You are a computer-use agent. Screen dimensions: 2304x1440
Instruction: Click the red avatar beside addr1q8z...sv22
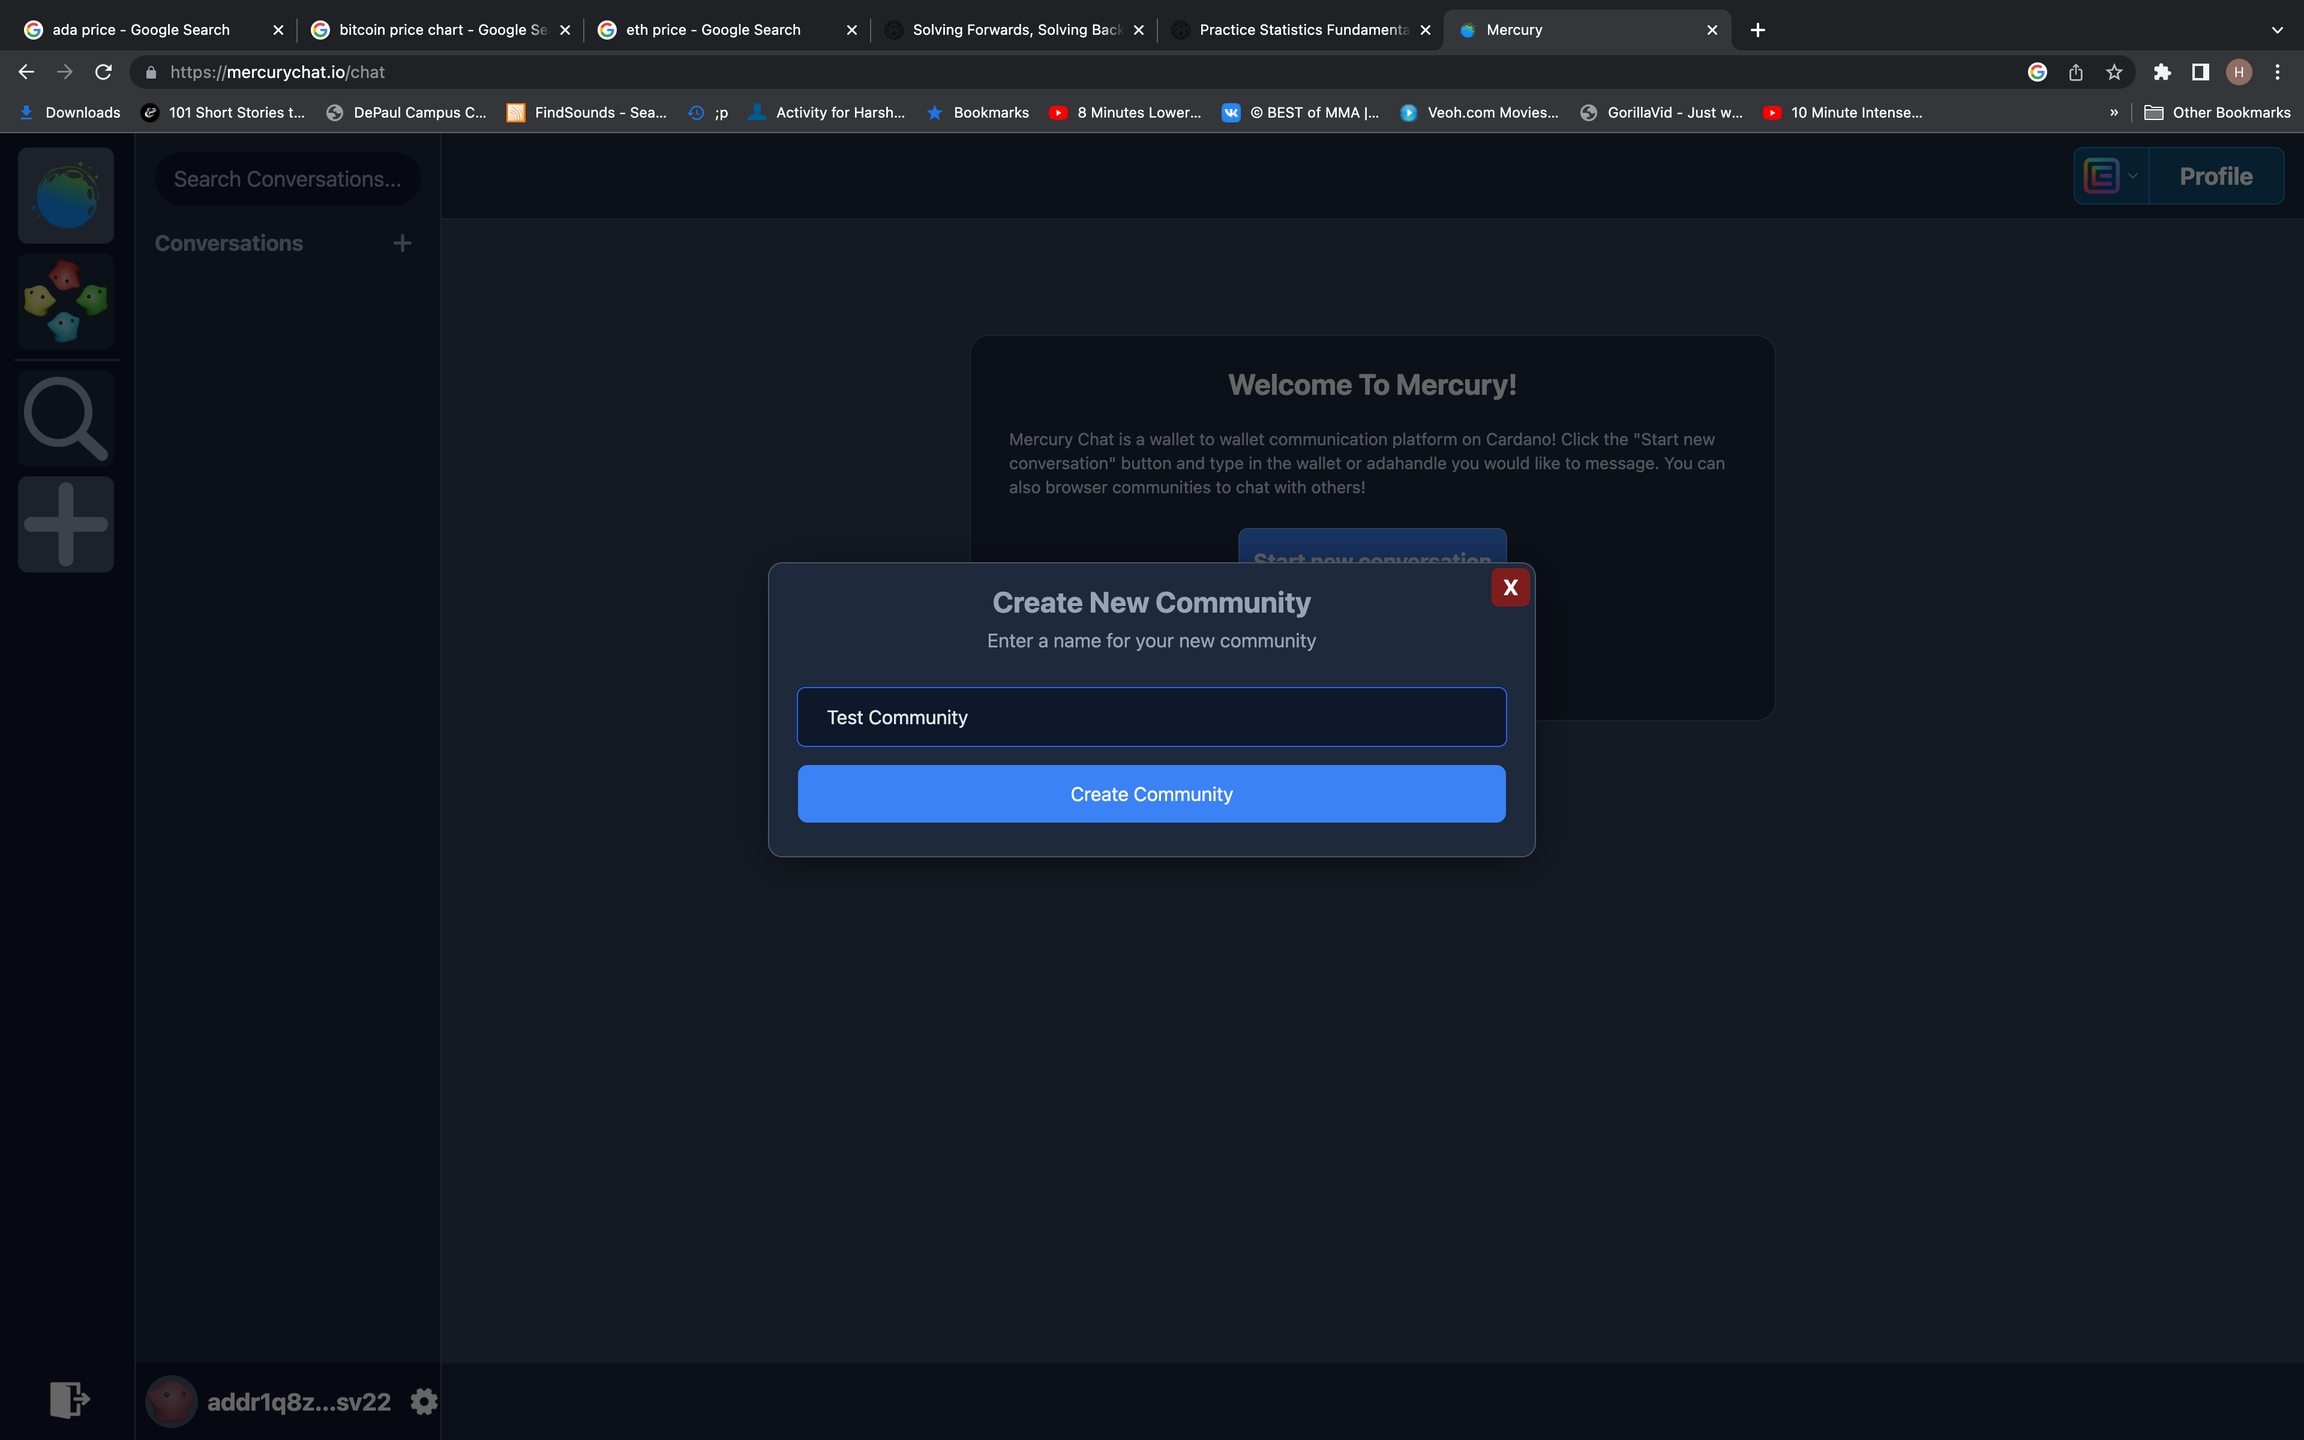(171, 1402)
